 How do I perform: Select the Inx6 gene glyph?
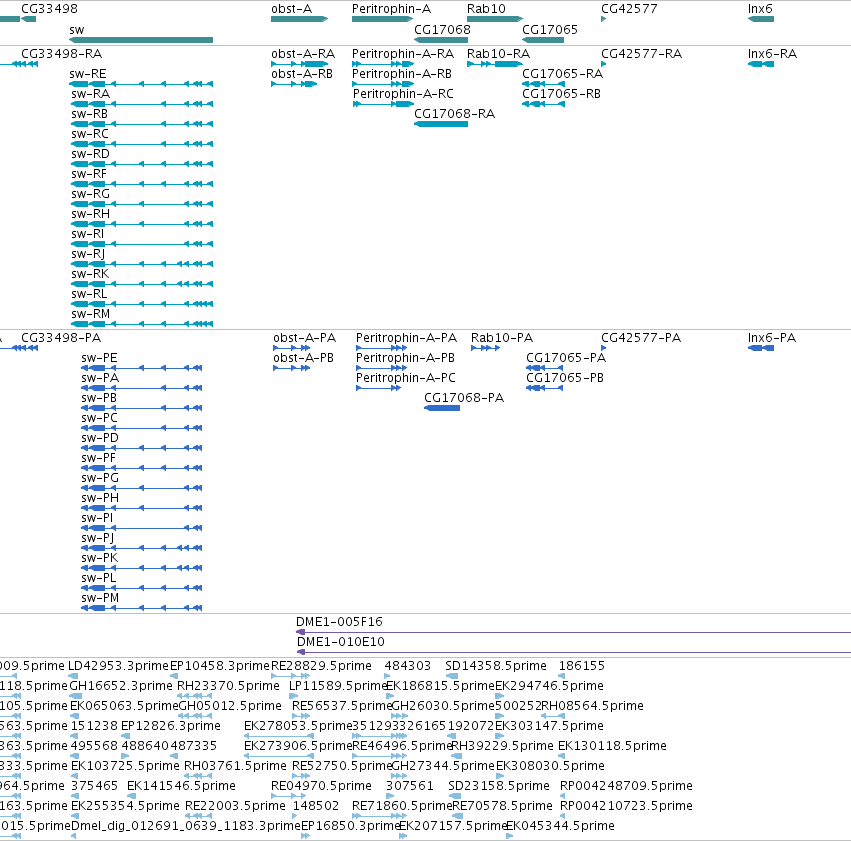(761, 19)
